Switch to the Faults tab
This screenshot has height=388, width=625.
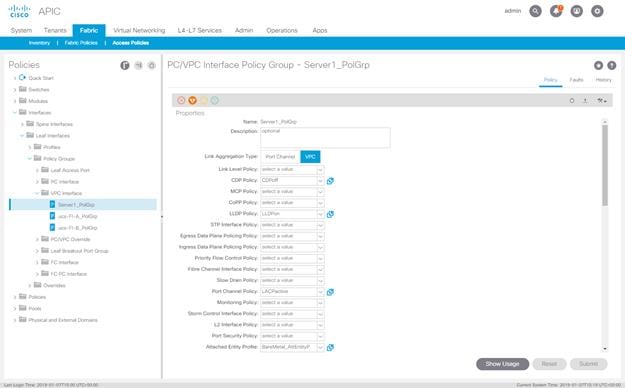coord(576,80)
